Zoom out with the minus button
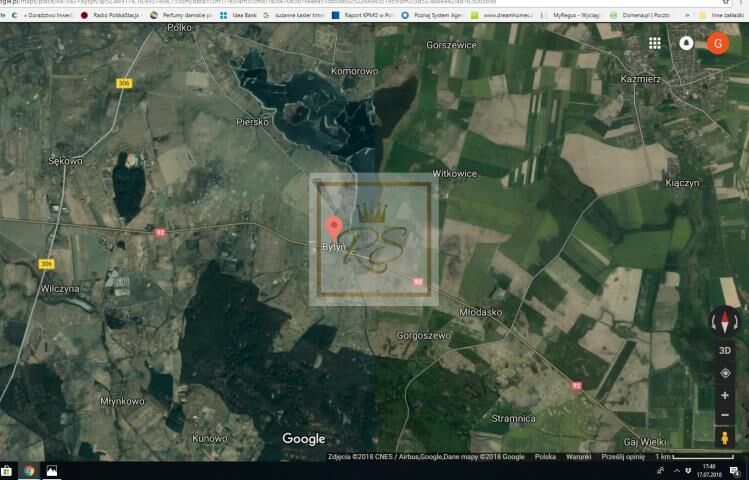The width and height of the screenshot is (749, 480). coord(725,415)
